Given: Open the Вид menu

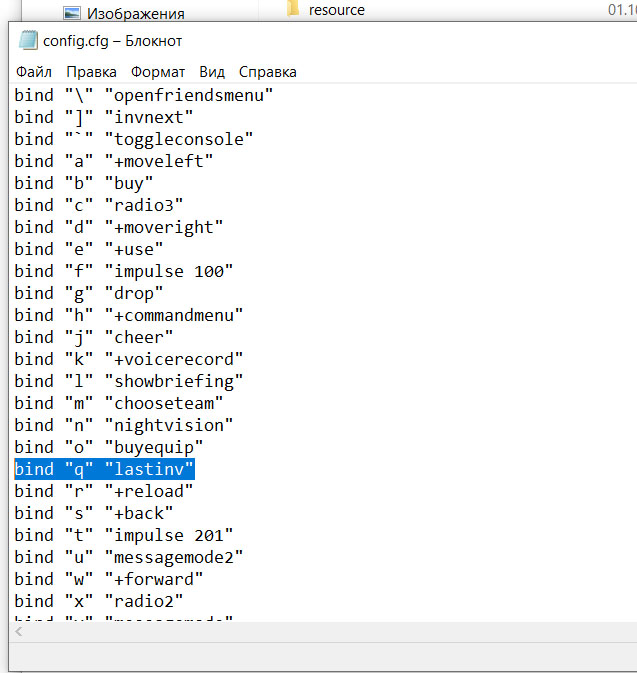Looking at the screenshot, I should [x=212, y=72].
